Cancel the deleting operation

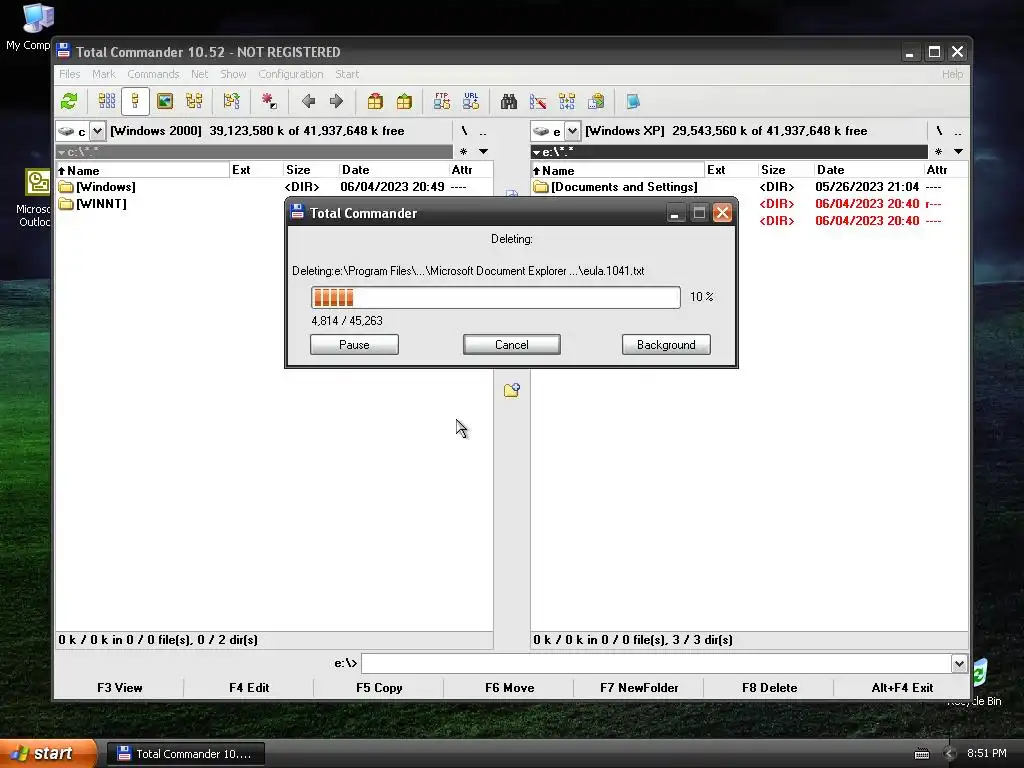[x=511, y=345]
